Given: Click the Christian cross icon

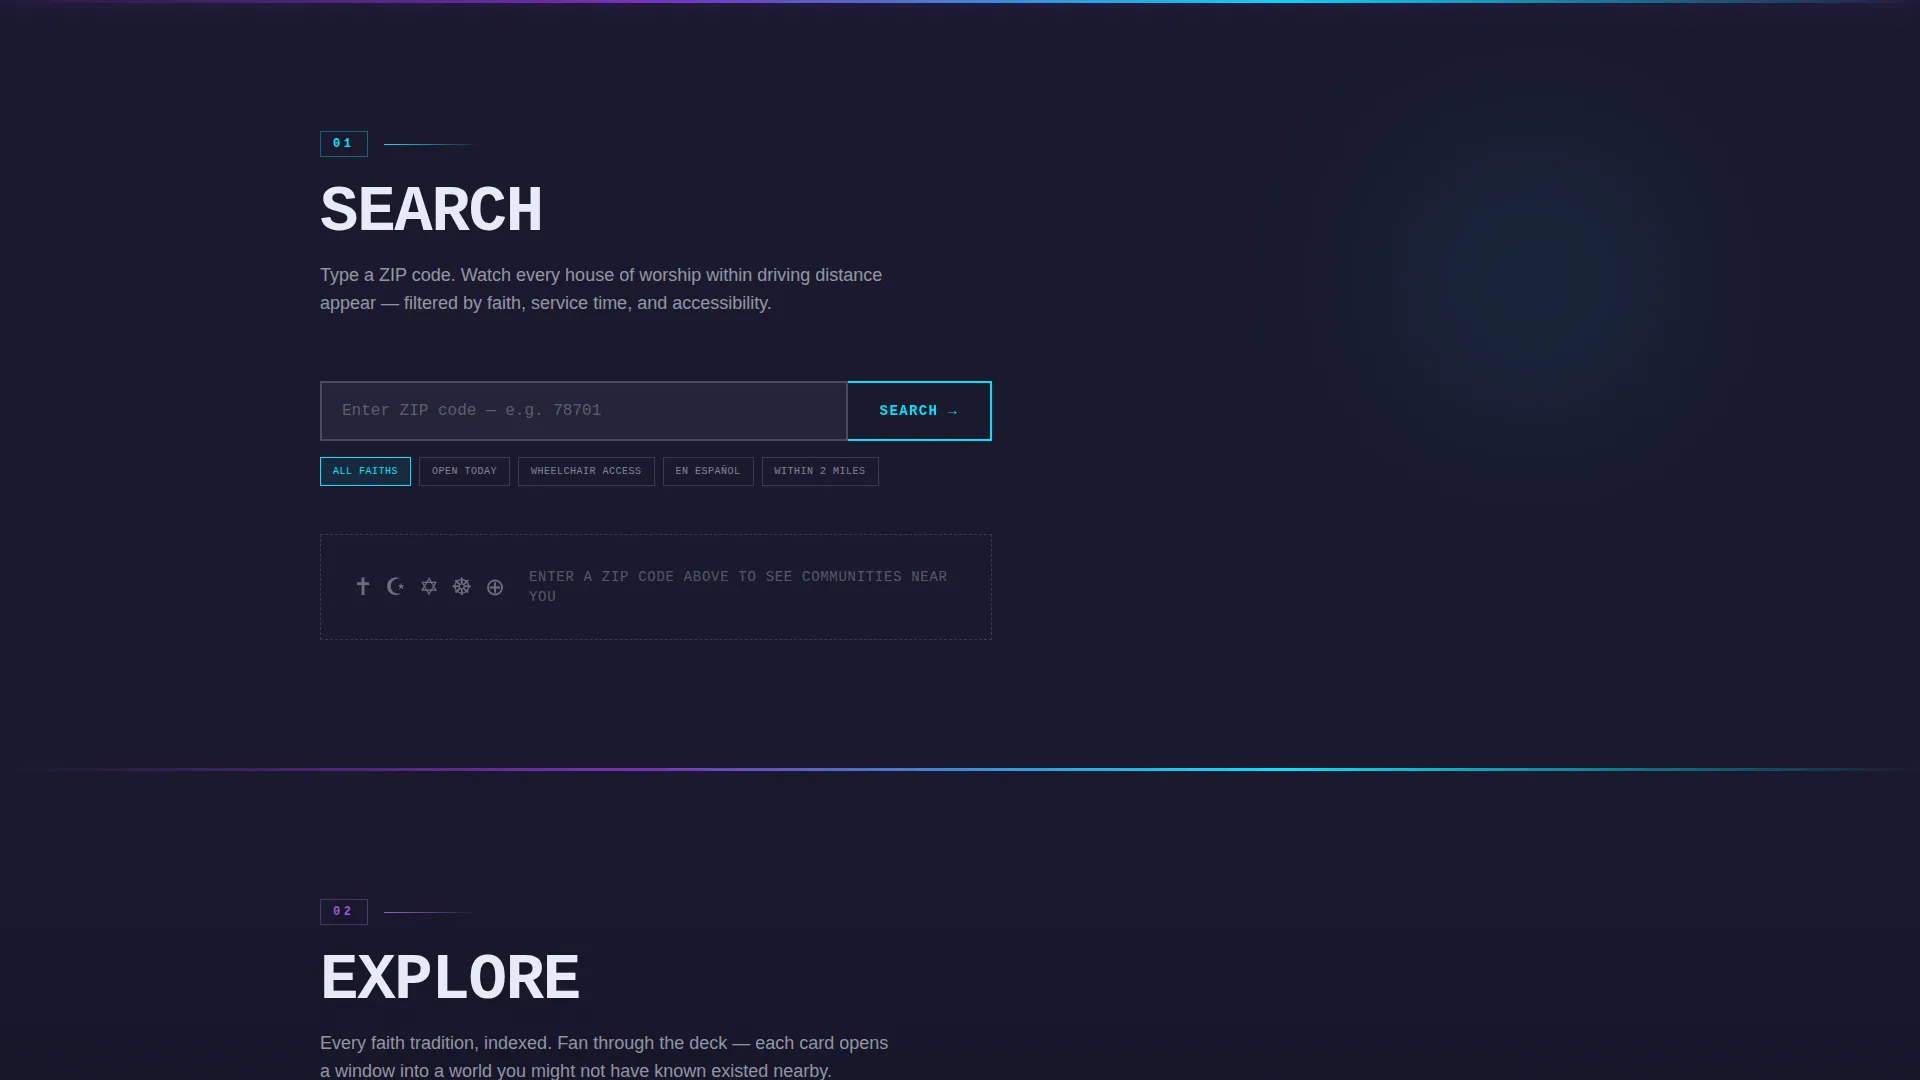Looking at the screenshot, I should coord(363,586).
